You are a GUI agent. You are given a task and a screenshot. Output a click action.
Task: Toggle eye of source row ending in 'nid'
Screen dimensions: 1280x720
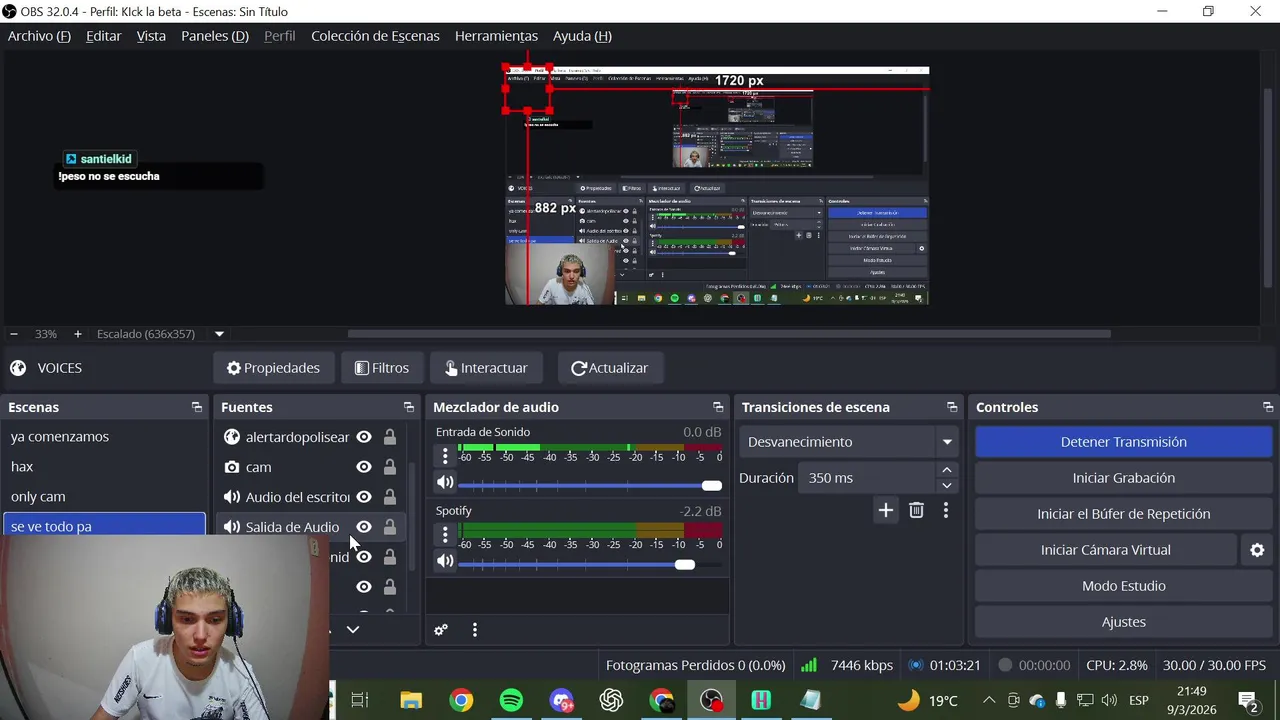coord(364,557)
